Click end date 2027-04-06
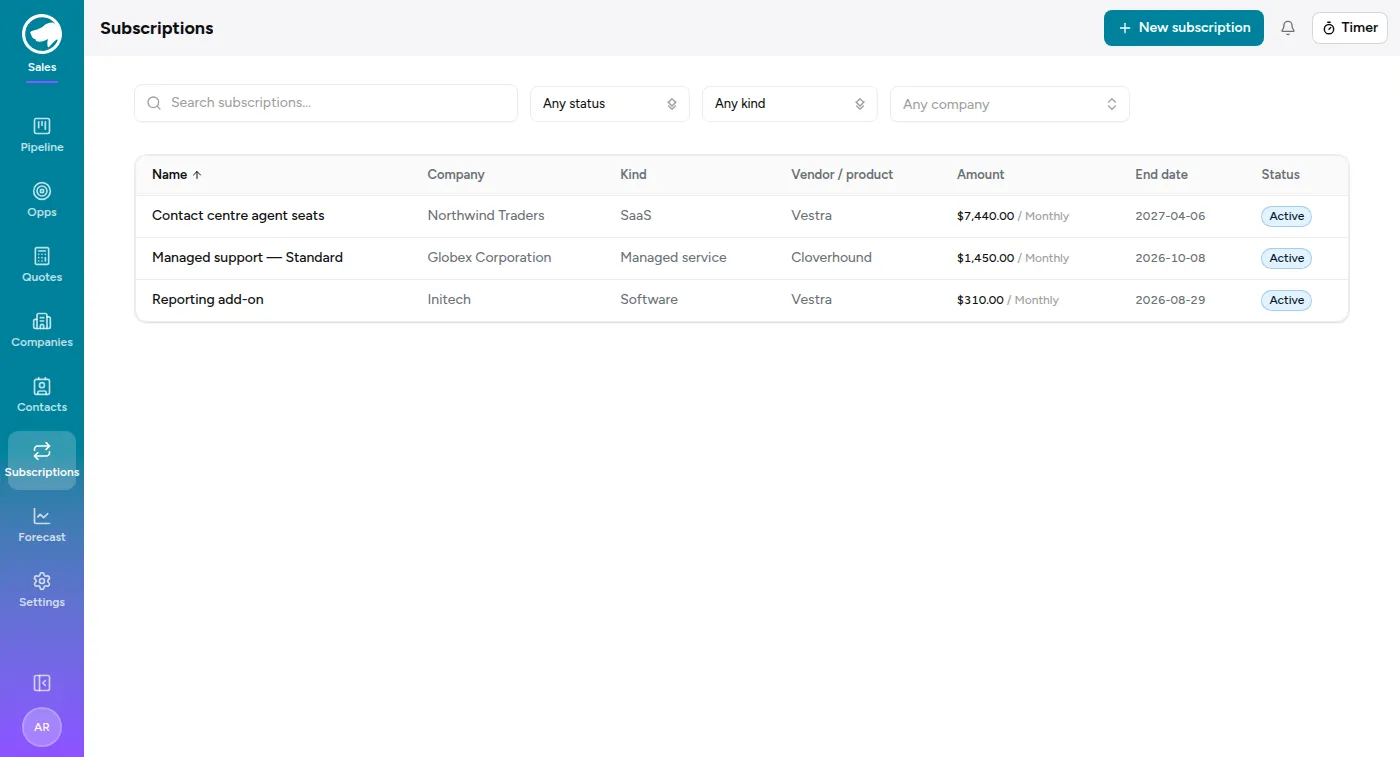The height and width of the screenshot is (757, 1400). tap(1170, 216)
